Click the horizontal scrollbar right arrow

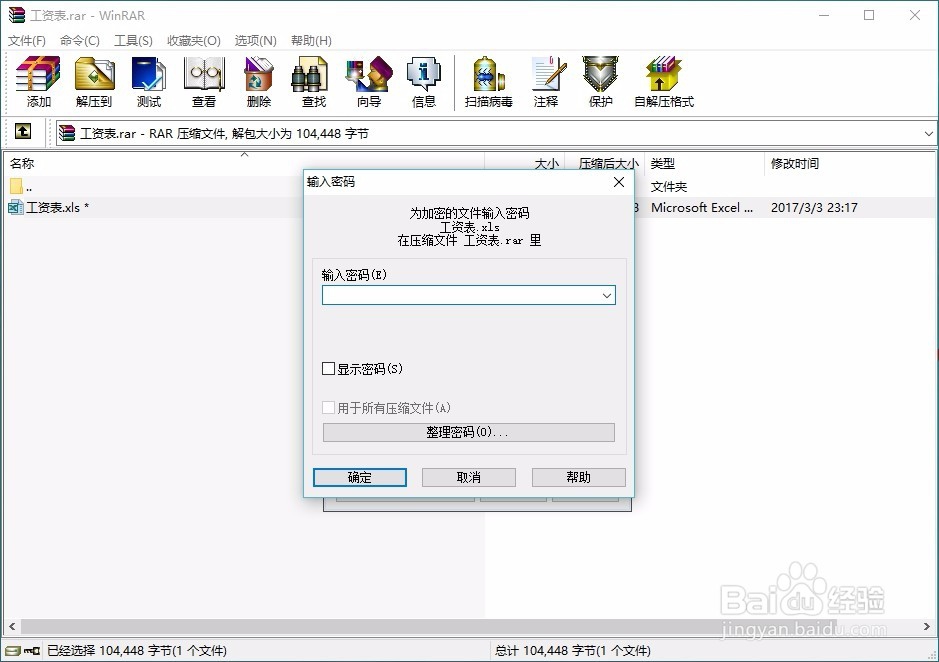[927, 627]
